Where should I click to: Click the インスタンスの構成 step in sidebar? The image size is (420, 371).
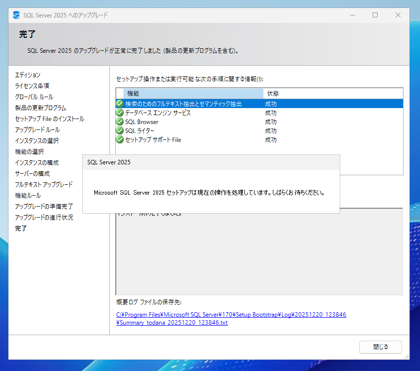coord(37,163)
